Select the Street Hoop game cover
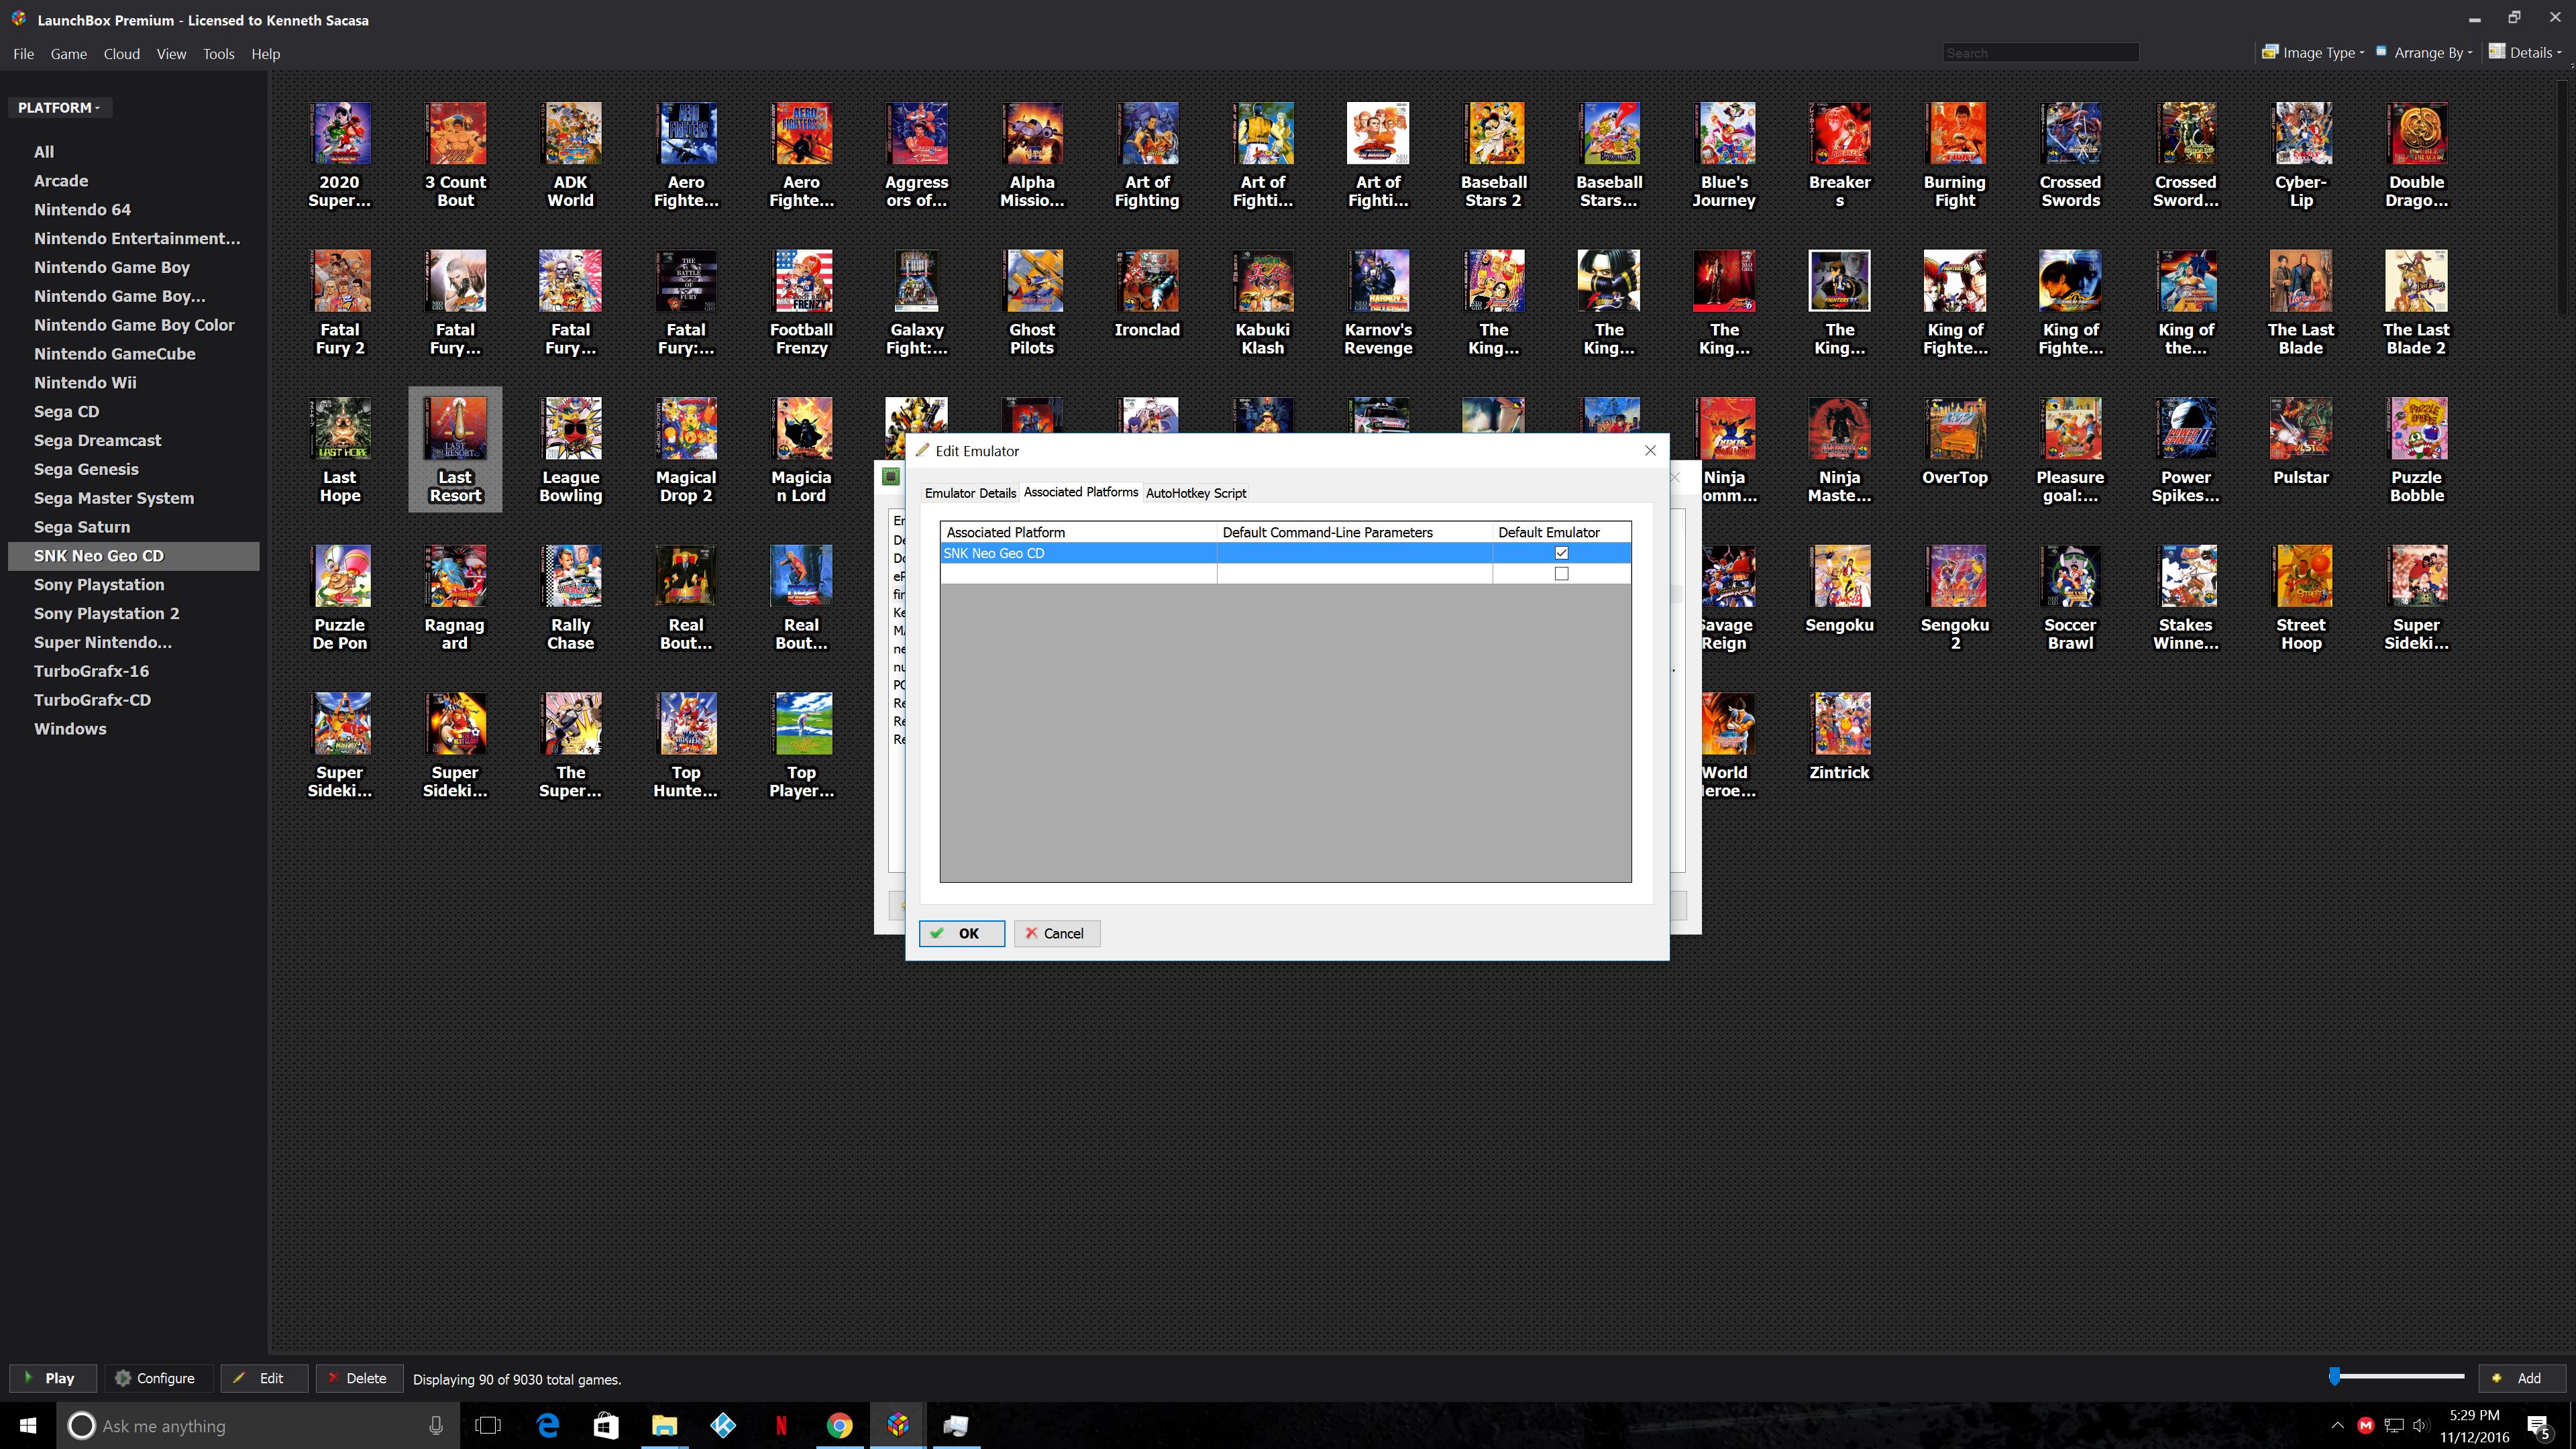Screen dimensions: 2576x1449 point(2302,576)
